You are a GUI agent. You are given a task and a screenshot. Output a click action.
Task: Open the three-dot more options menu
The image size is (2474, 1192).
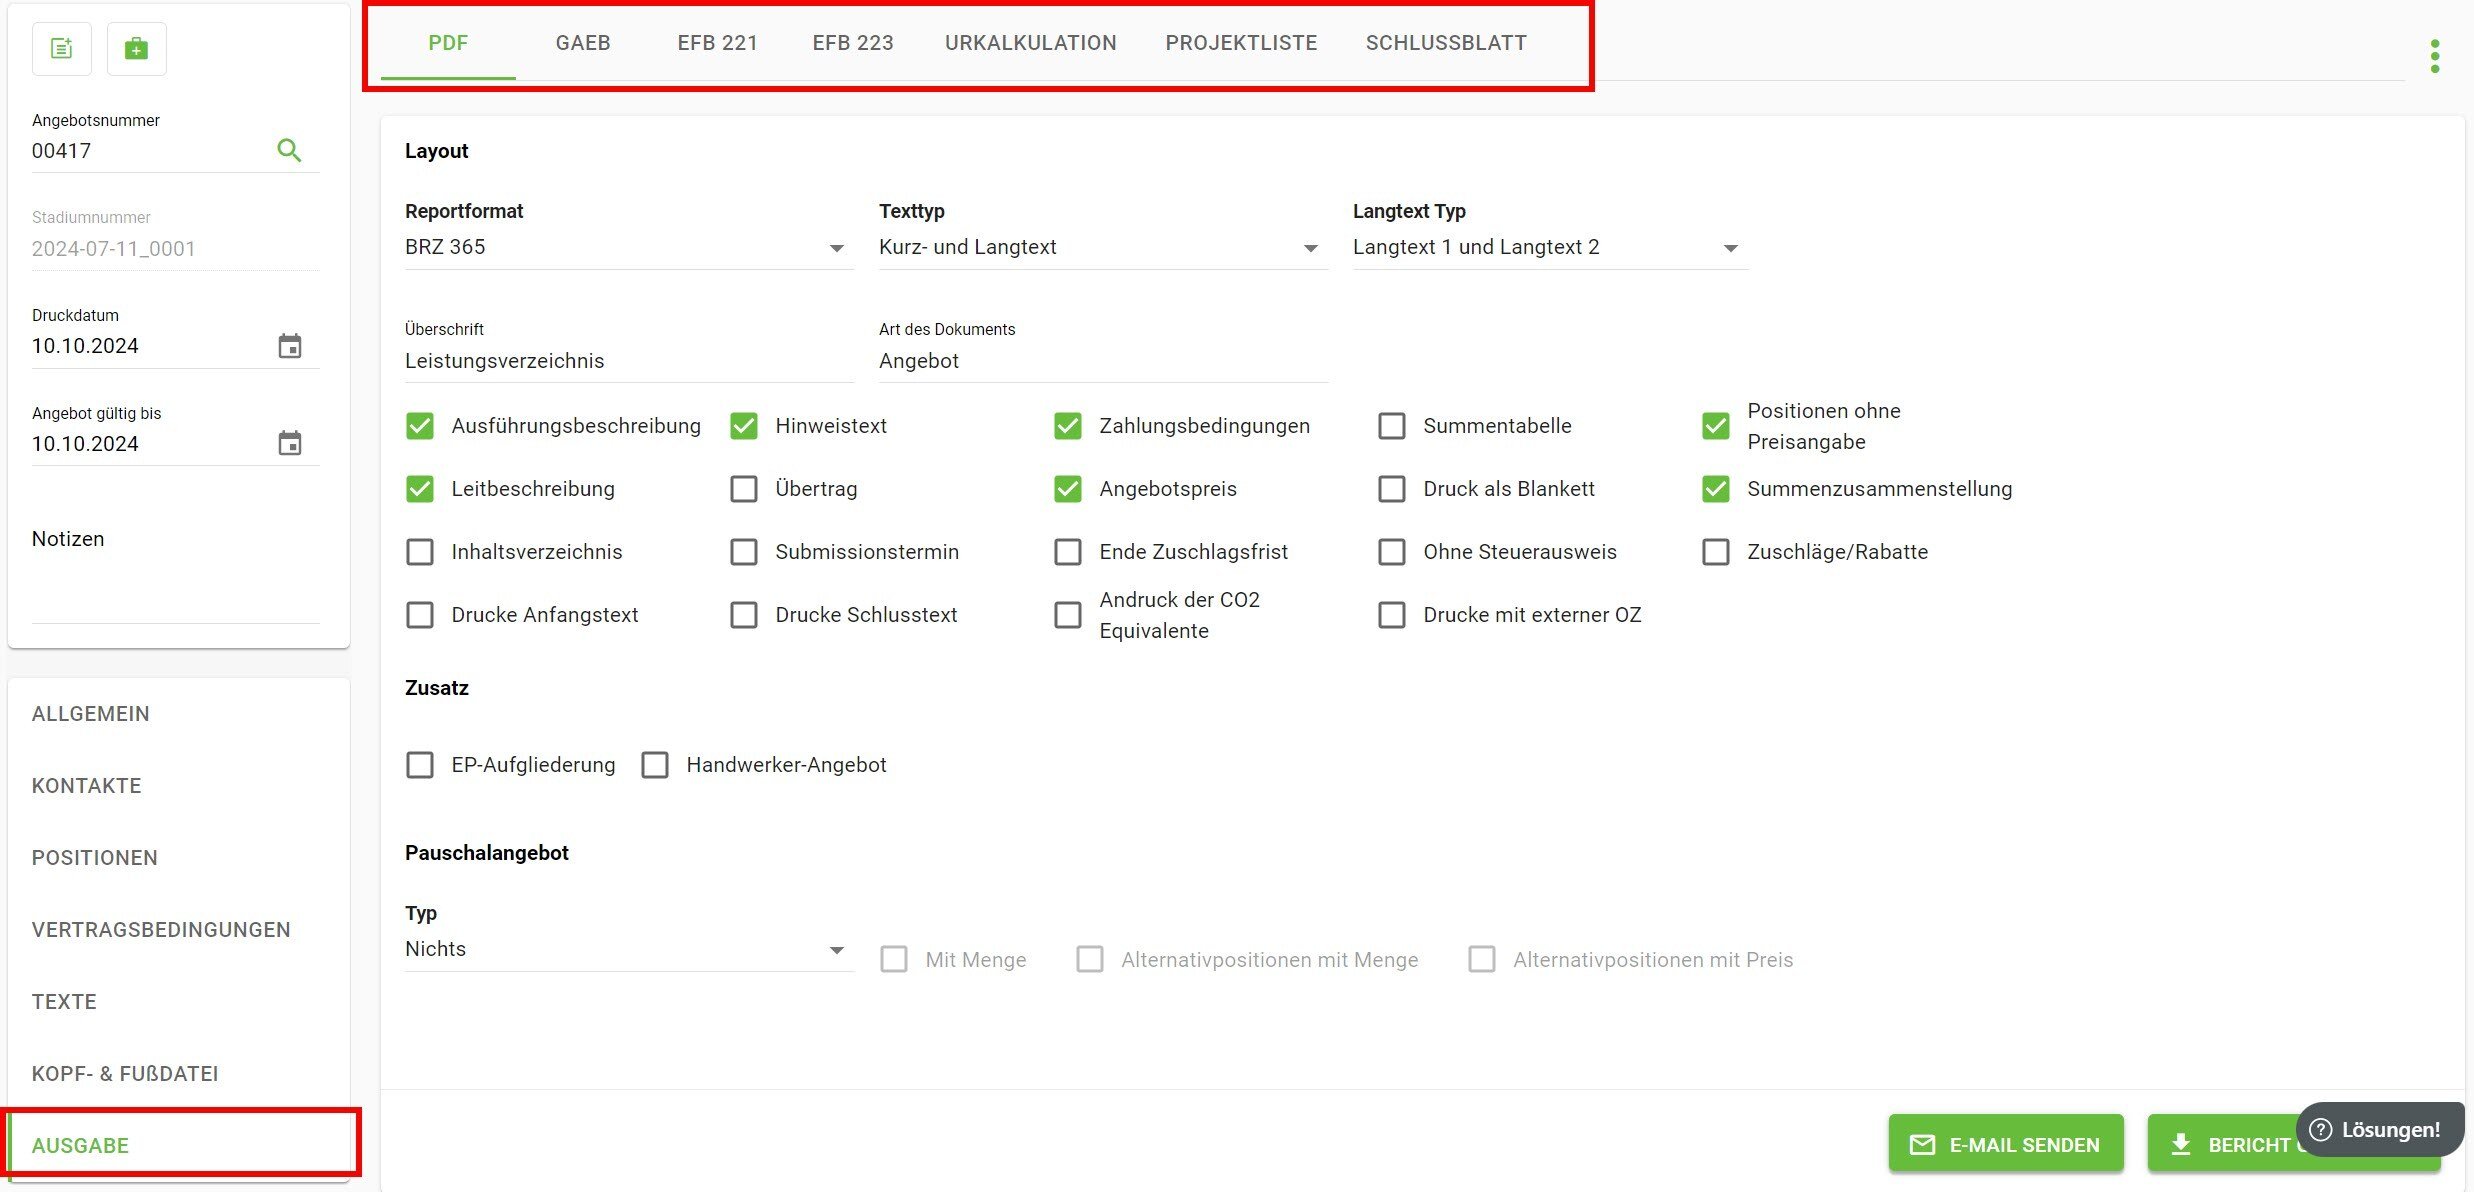point(2435,56)
